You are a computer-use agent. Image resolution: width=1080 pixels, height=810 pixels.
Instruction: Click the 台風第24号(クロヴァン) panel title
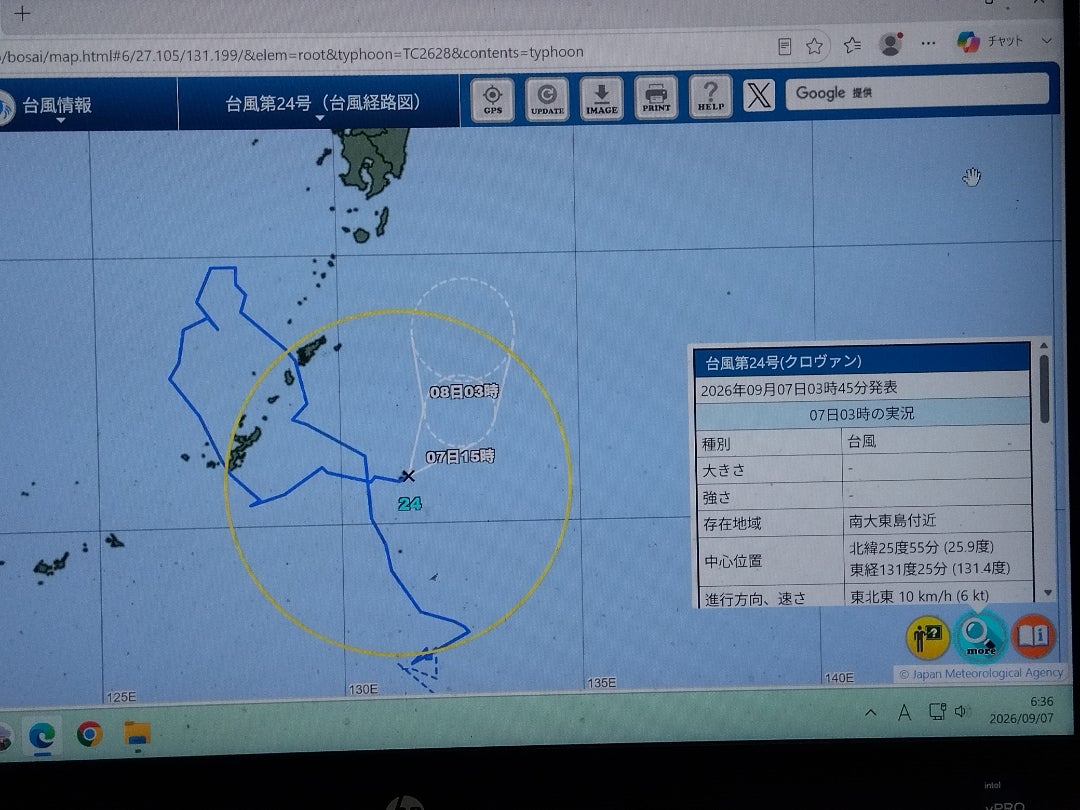click(x=783, y=362)
